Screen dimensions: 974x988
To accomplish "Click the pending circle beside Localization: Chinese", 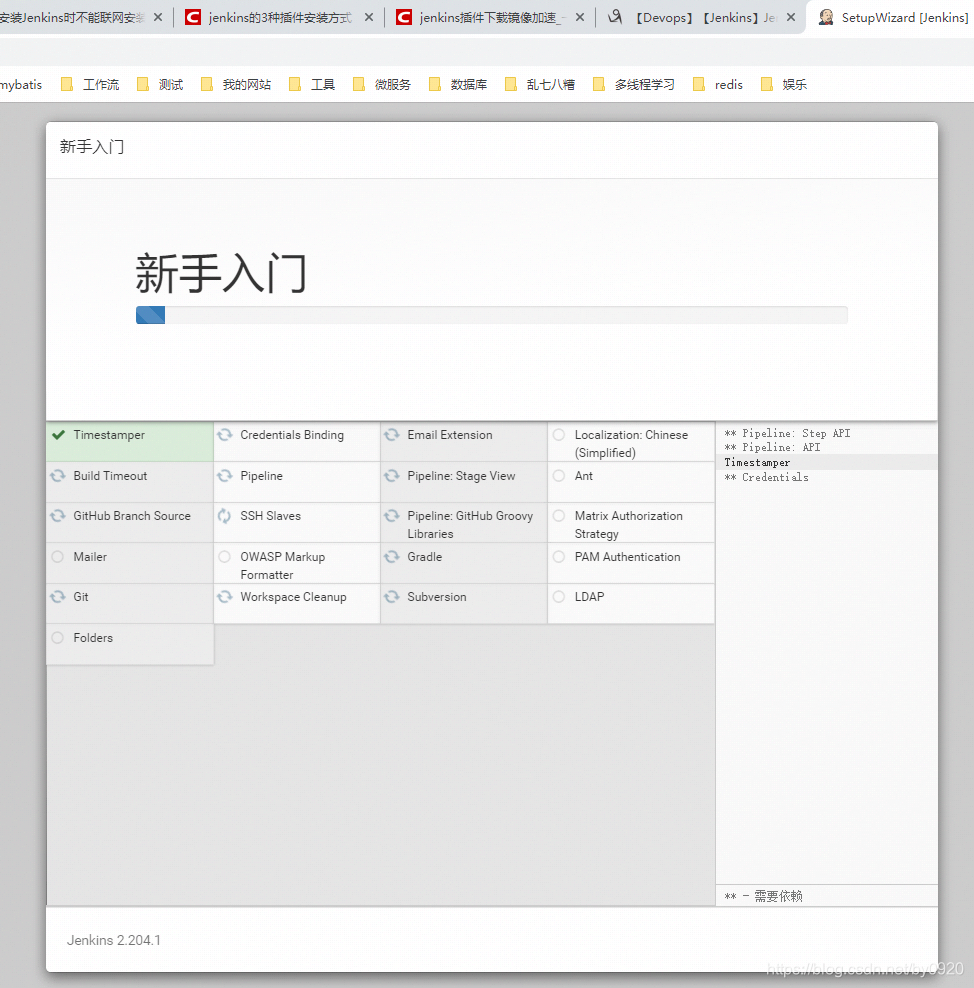I will pyautogui.click(x=559, y=435).
